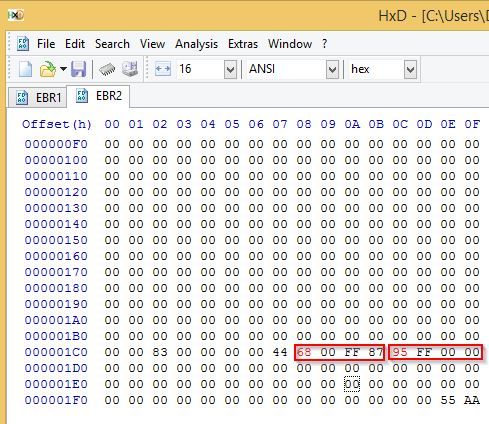Open the Window menu
Viewport: 489px width, 424px height.
(290, 44)
